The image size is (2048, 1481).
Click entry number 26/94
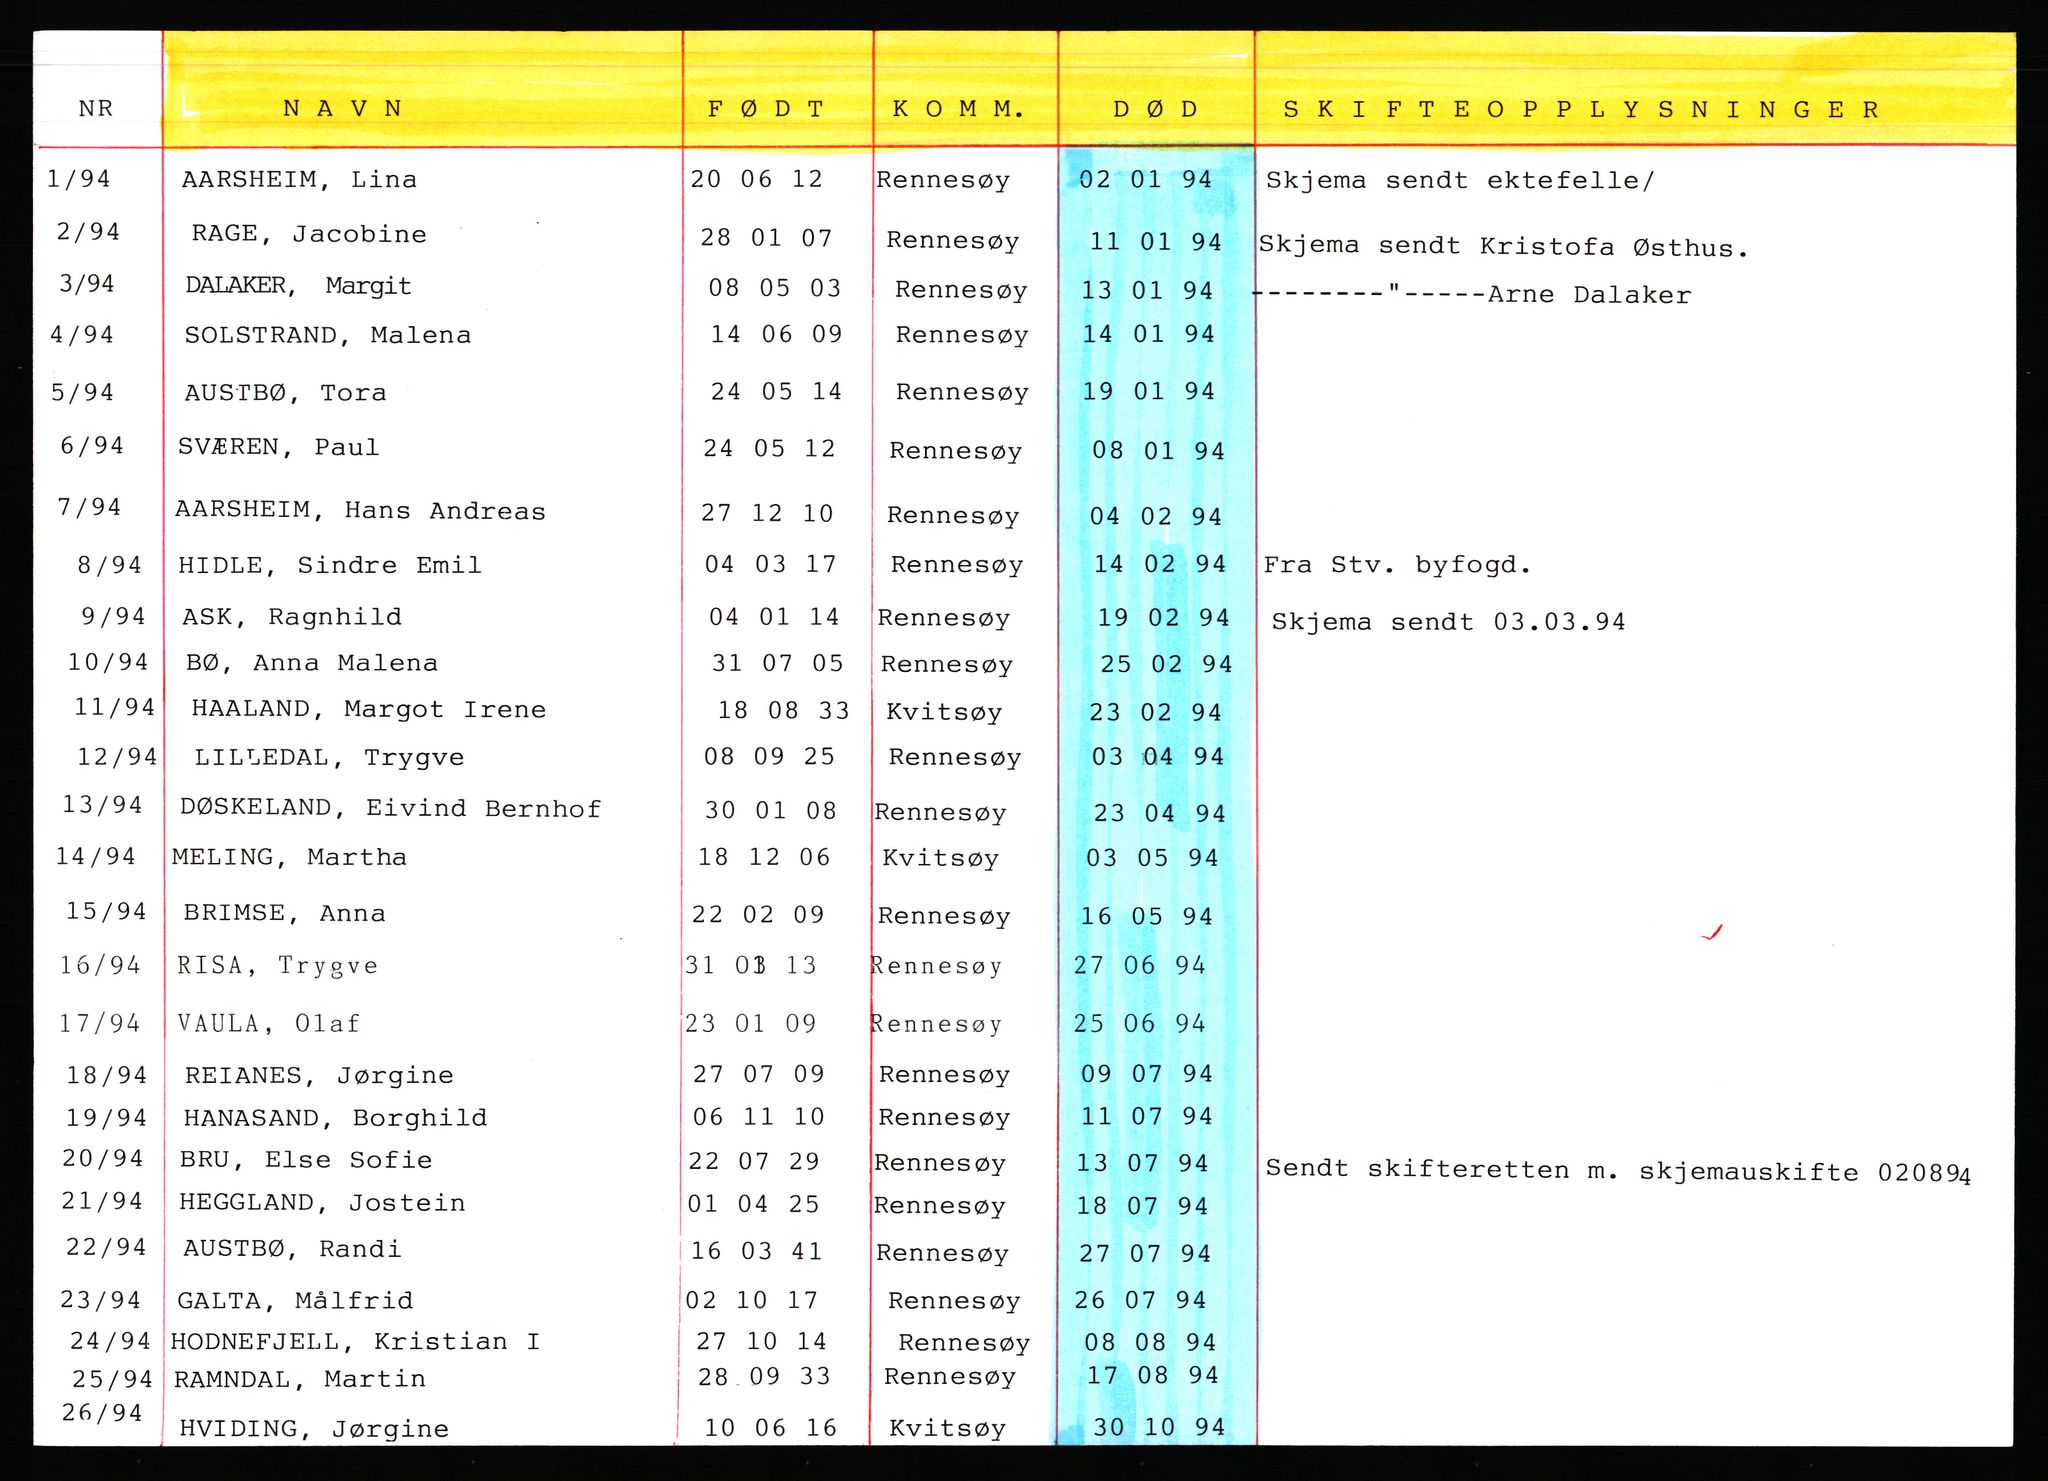pos(102,1413)
